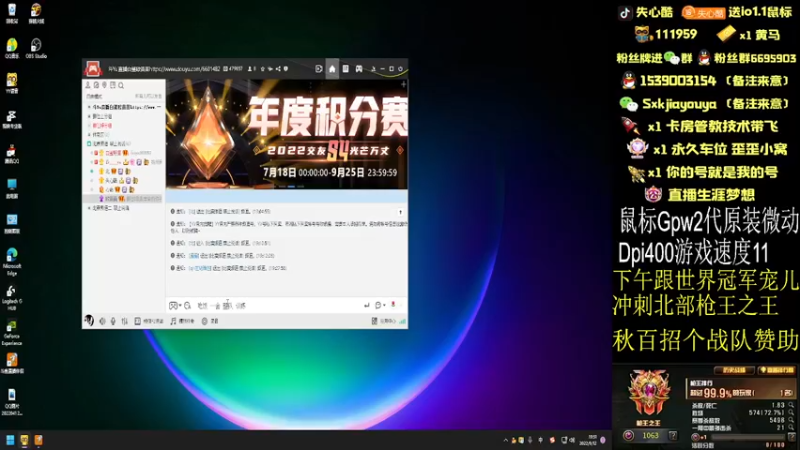Open OBS Studio desktop icon
800x450 pixels.
[x=36, y=48]
